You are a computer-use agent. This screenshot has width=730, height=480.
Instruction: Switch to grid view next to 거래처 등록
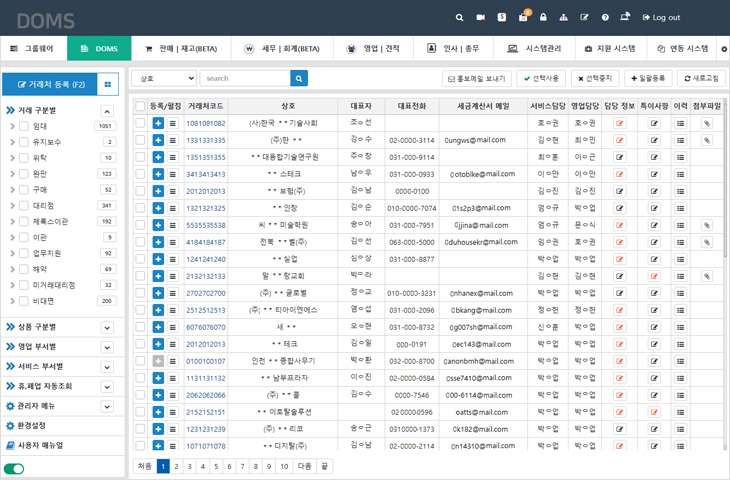point(108,84)
